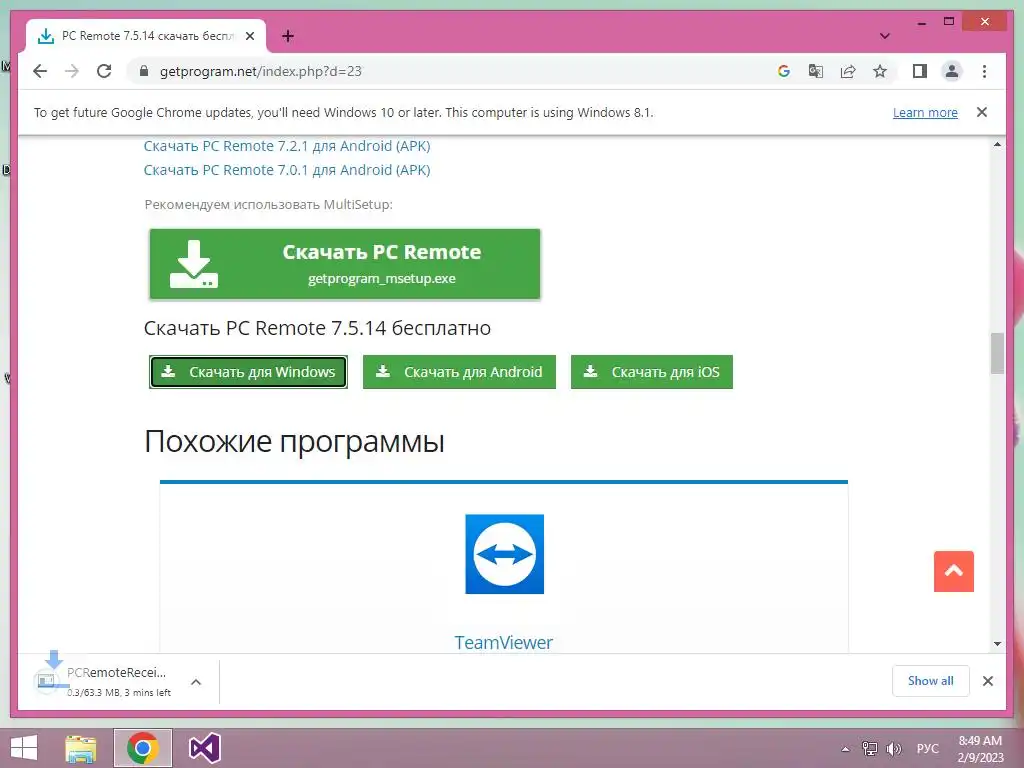Open the network tray icon

click(869, 749)
